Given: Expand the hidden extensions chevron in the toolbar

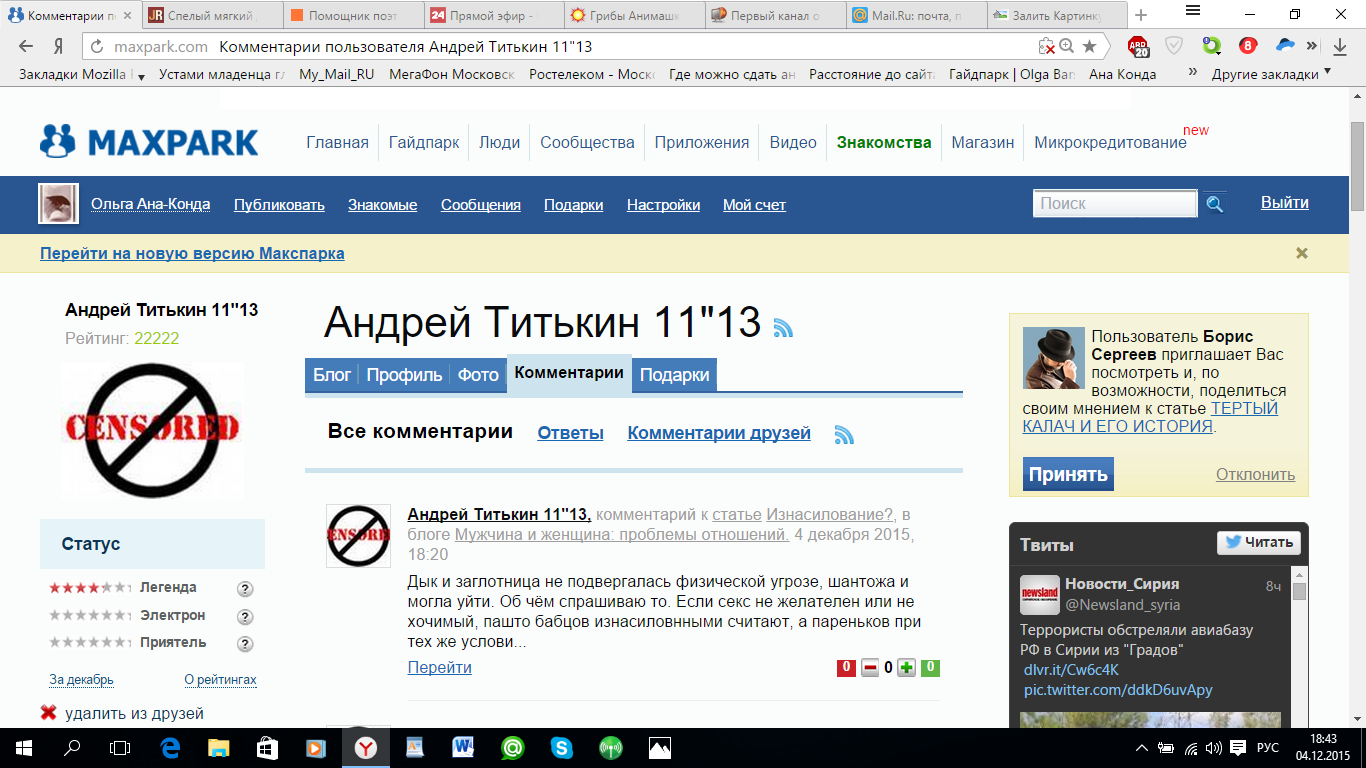Looking at the screenshot, I should (x=1311, y=46).
